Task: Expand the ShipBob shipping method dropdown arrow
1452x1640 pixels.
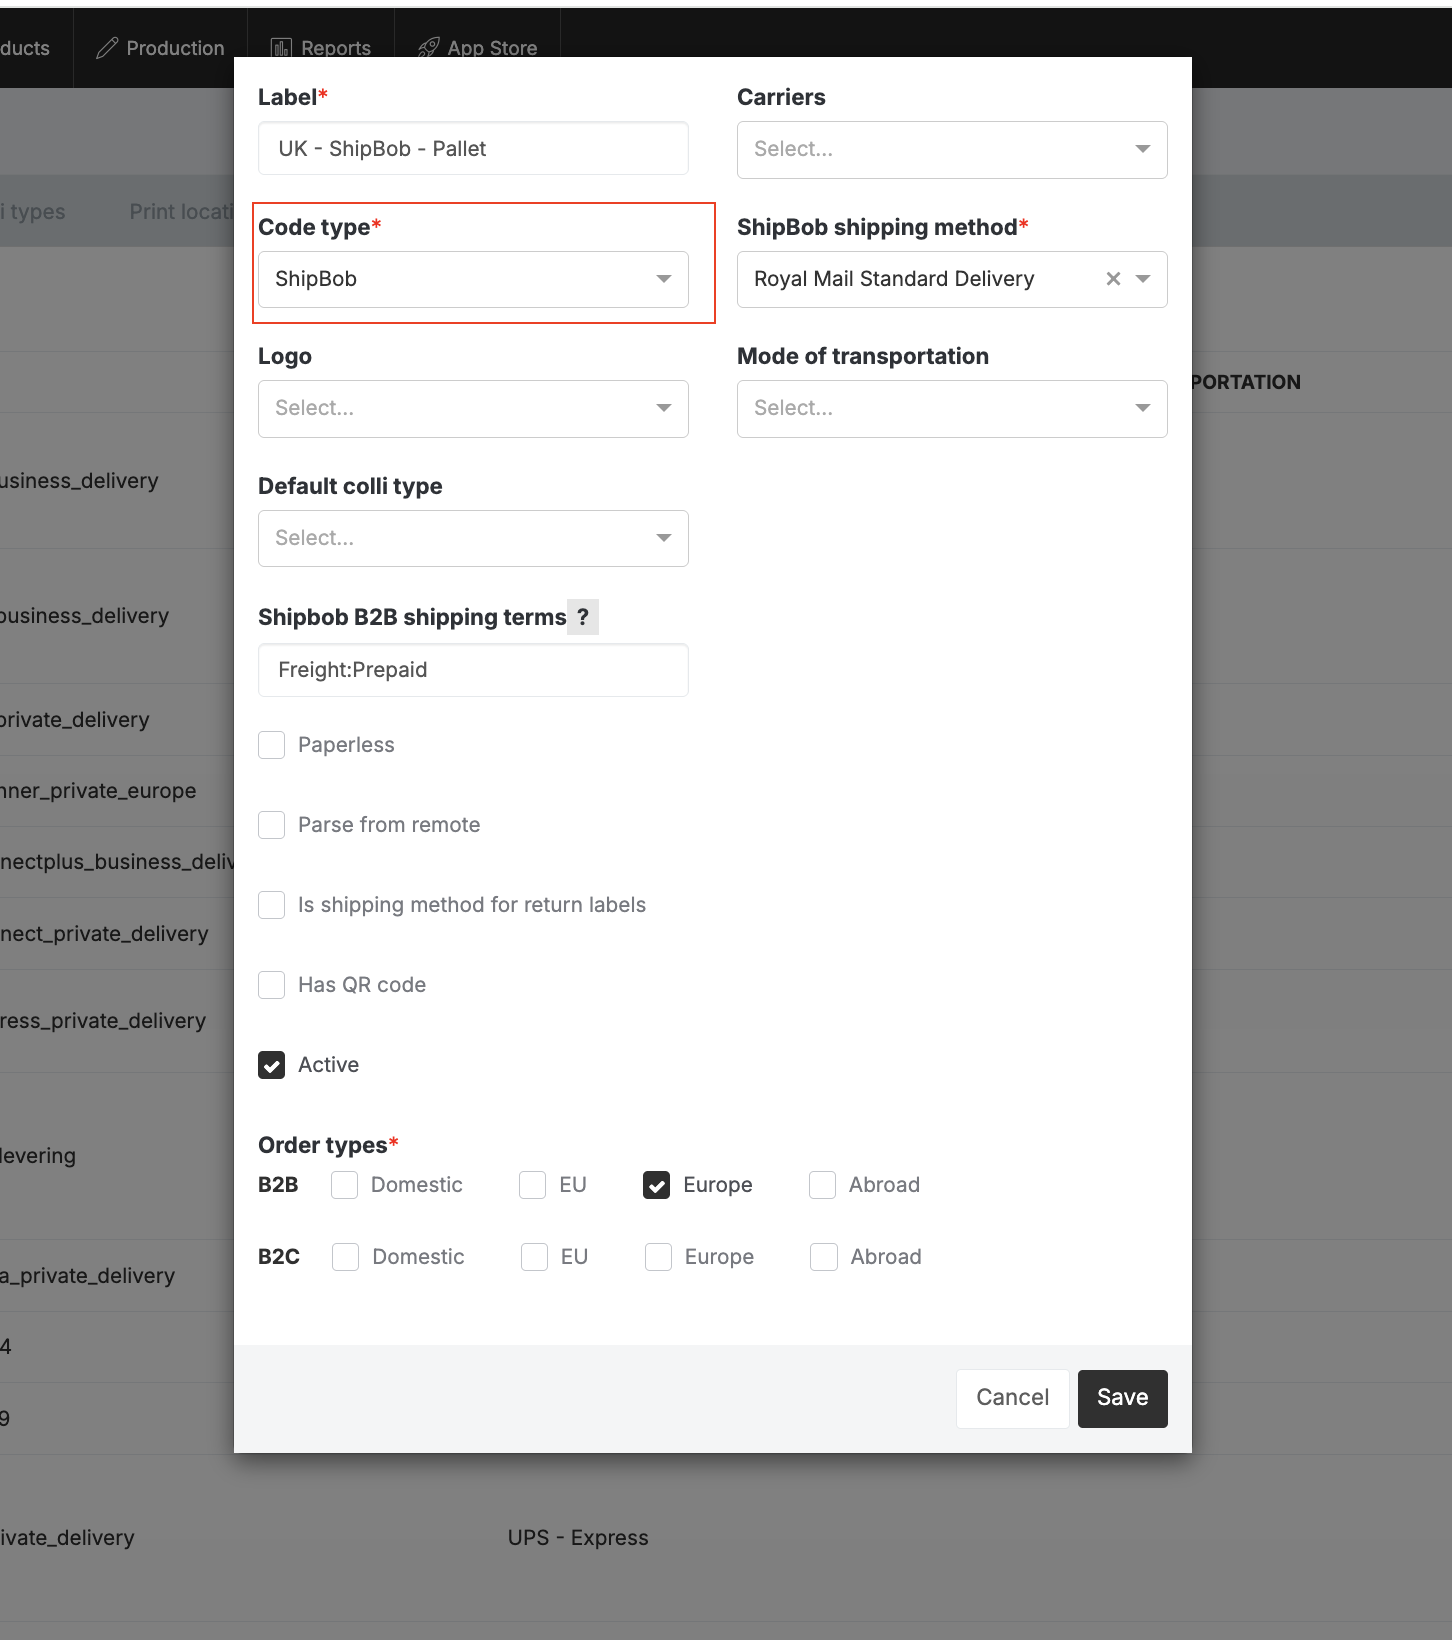Action: click(x=1143, y=279)
